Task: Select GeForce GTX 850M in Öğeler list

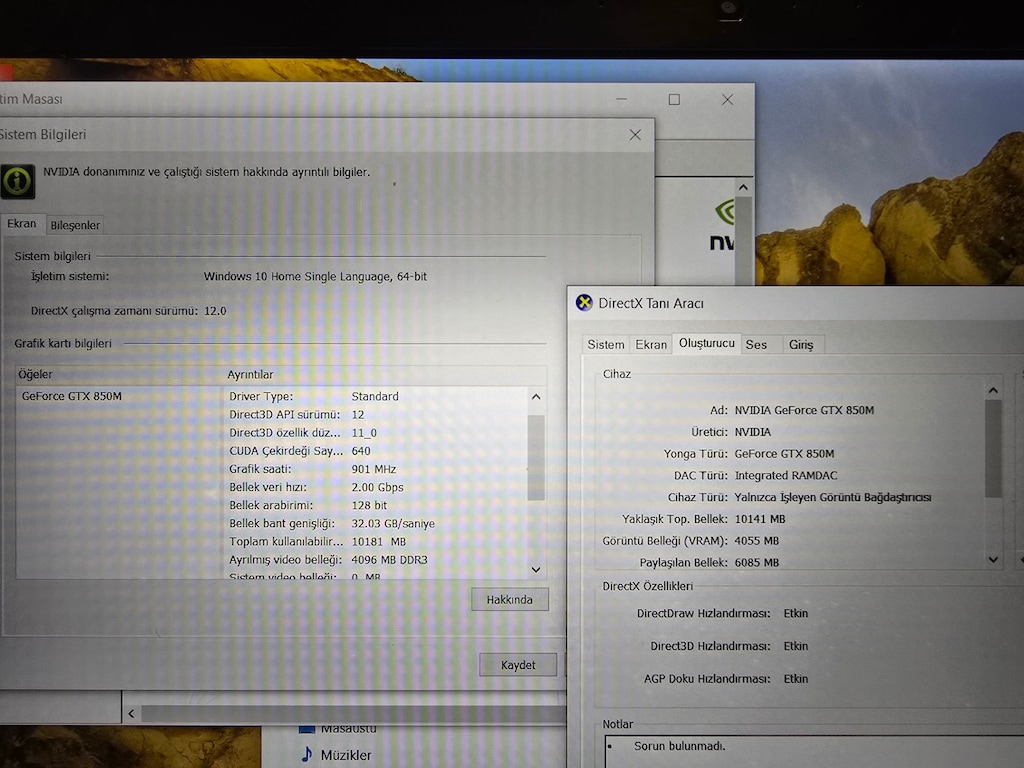Action: (72, 396)
